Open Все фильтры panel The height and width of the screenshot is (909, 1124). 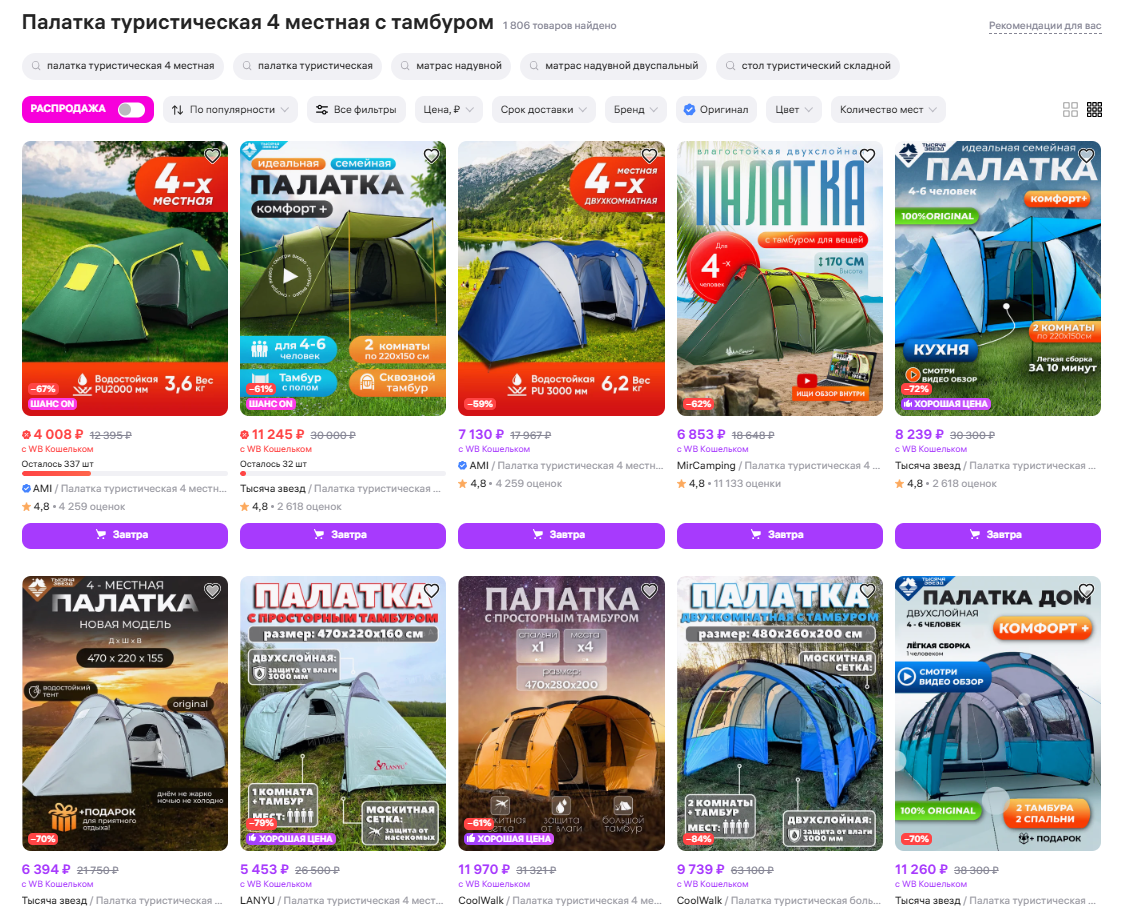(x=356, y=110)
